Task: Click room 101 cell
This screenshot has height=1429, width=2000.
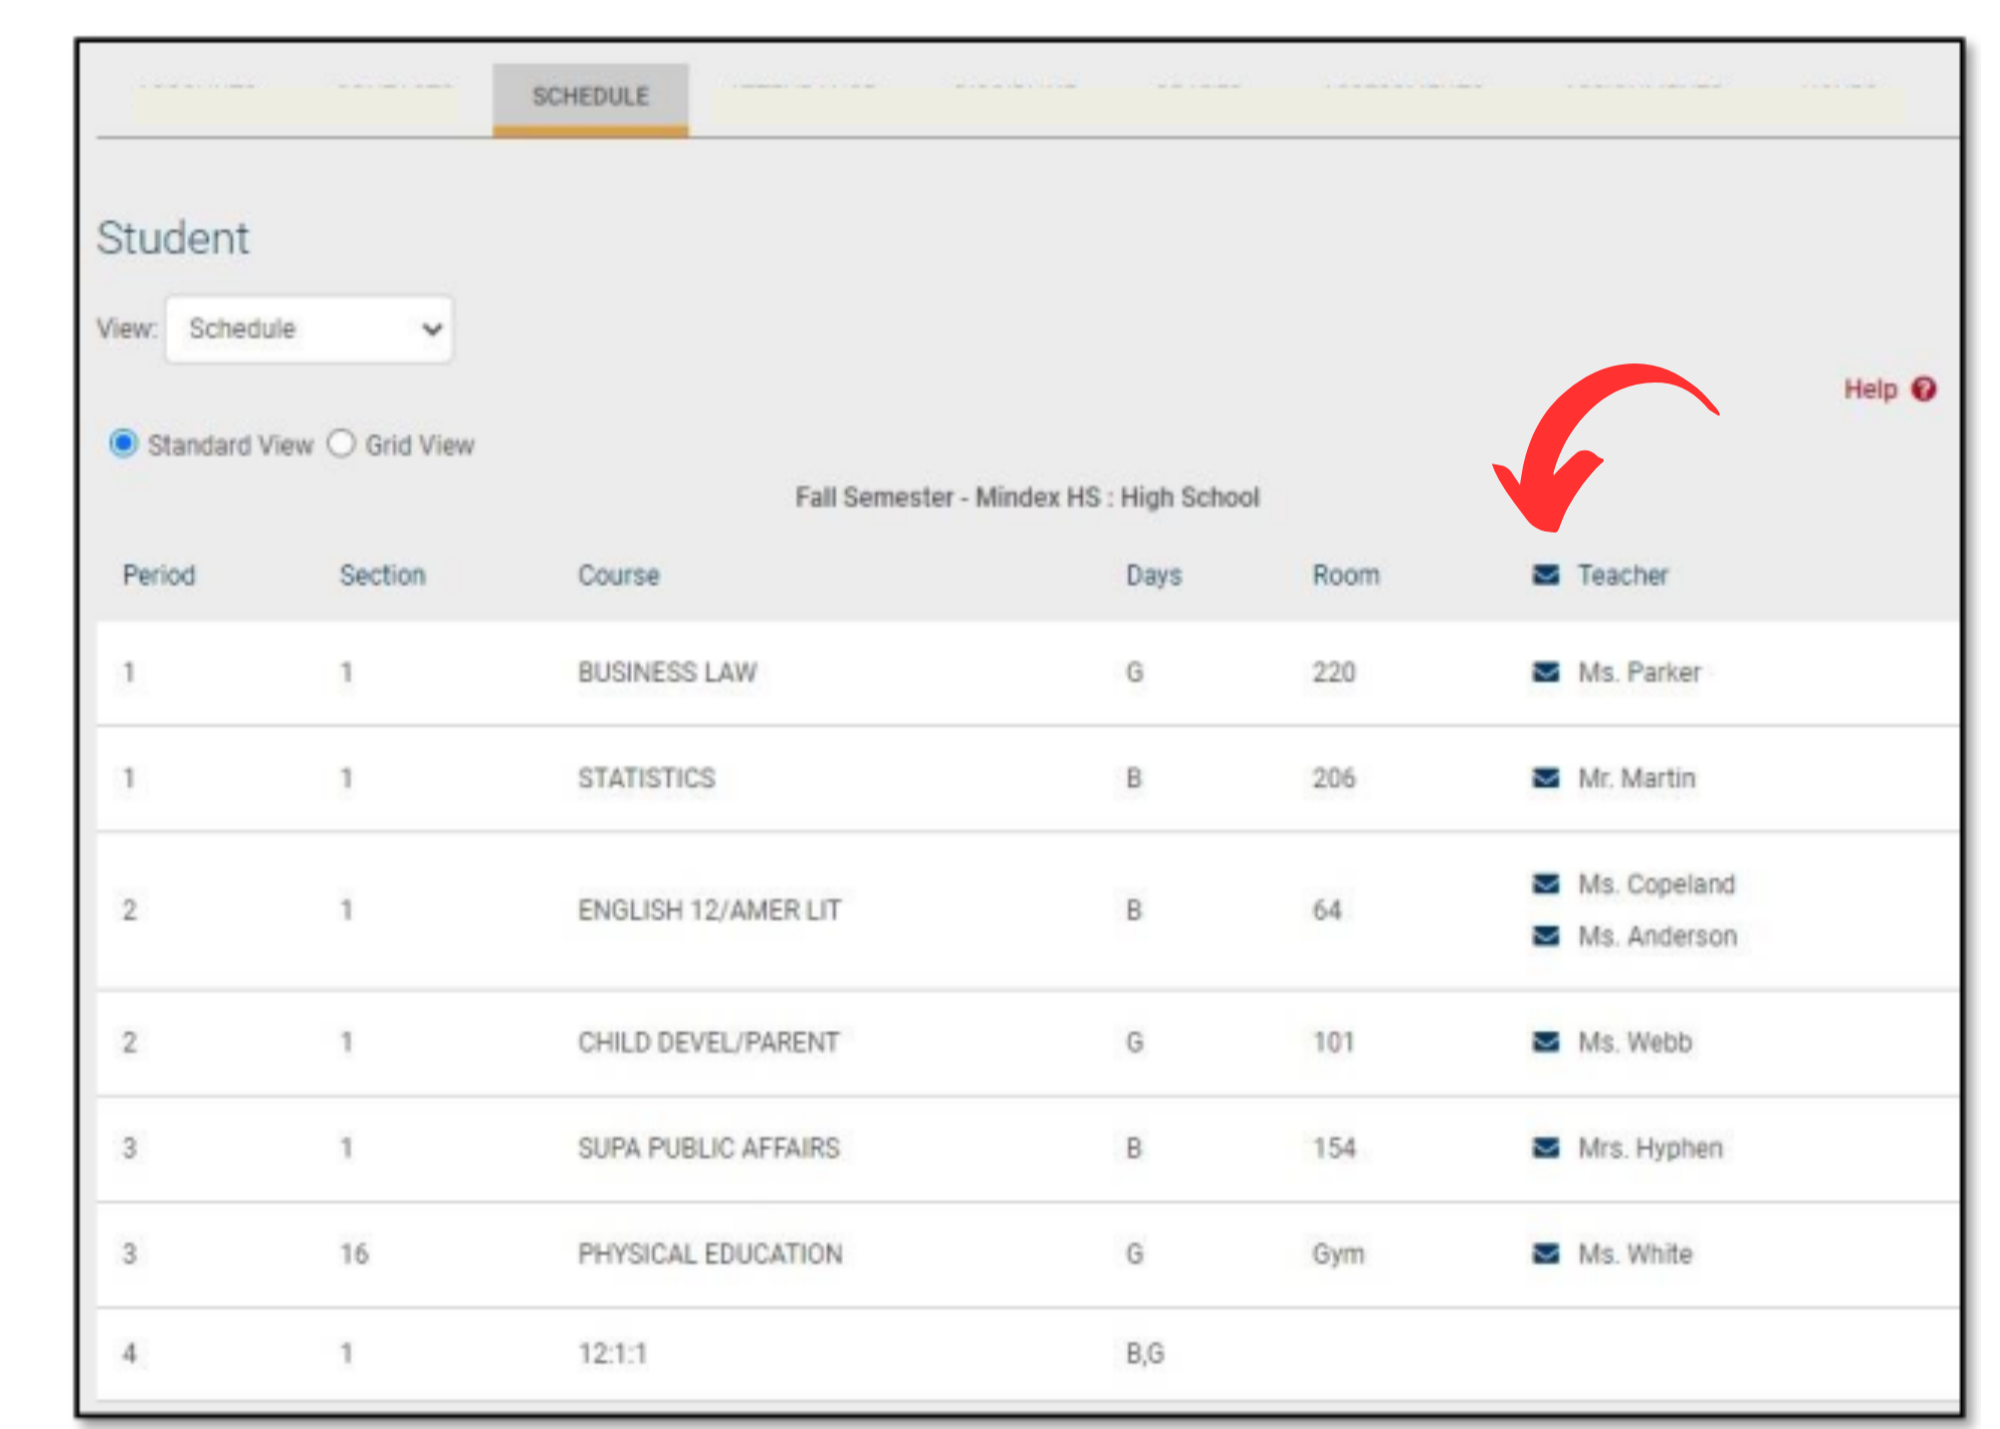Action: 1333,1042
